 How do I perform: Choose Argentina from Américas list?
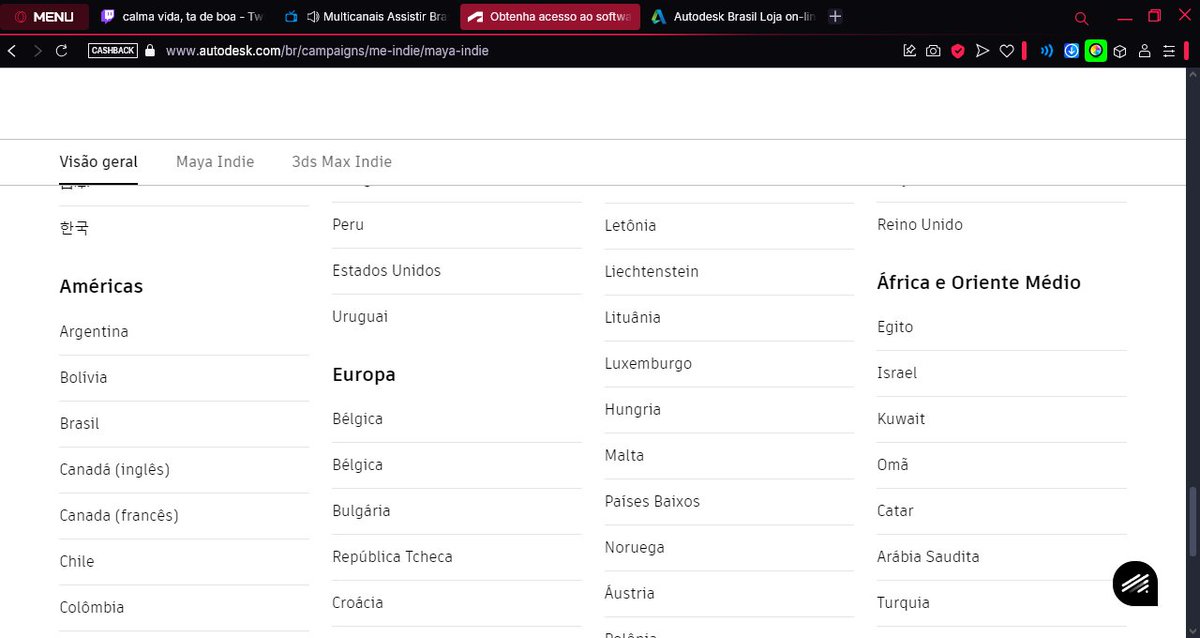tap(94, 332)
